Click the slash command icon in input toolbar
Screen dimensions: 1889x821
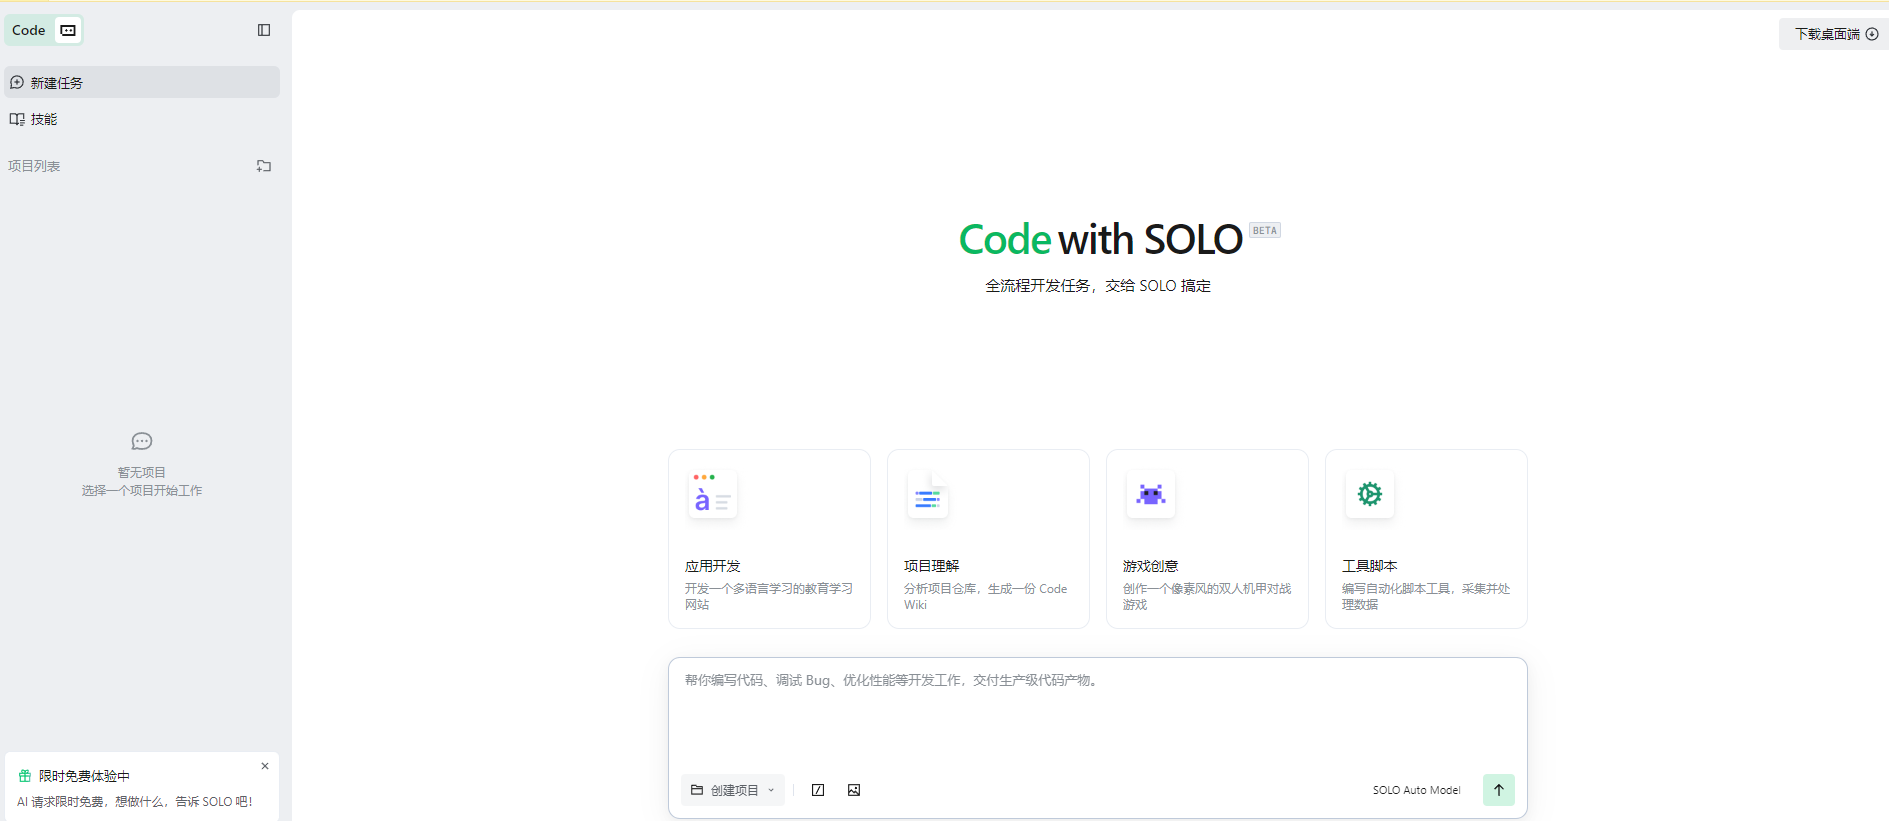(x=818, y=790)
